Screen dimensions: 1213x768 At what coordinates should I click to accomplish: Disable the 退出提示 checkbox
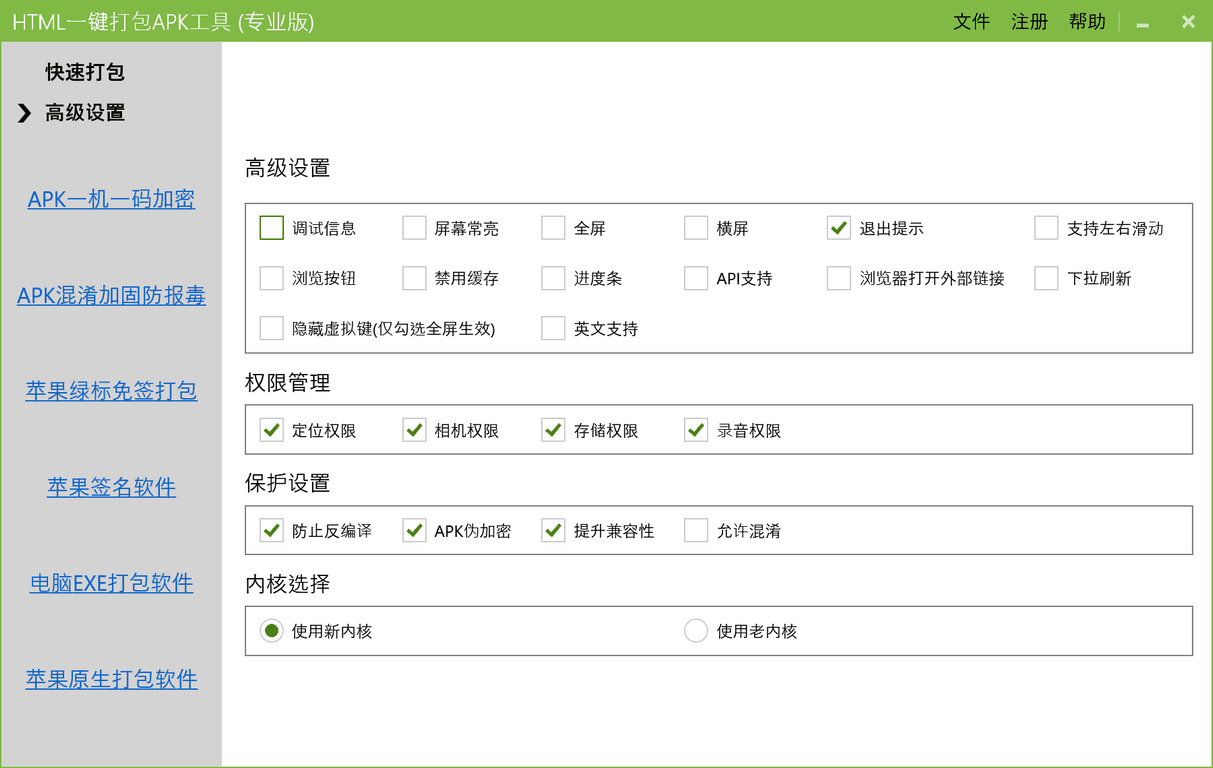pos(838,228)
